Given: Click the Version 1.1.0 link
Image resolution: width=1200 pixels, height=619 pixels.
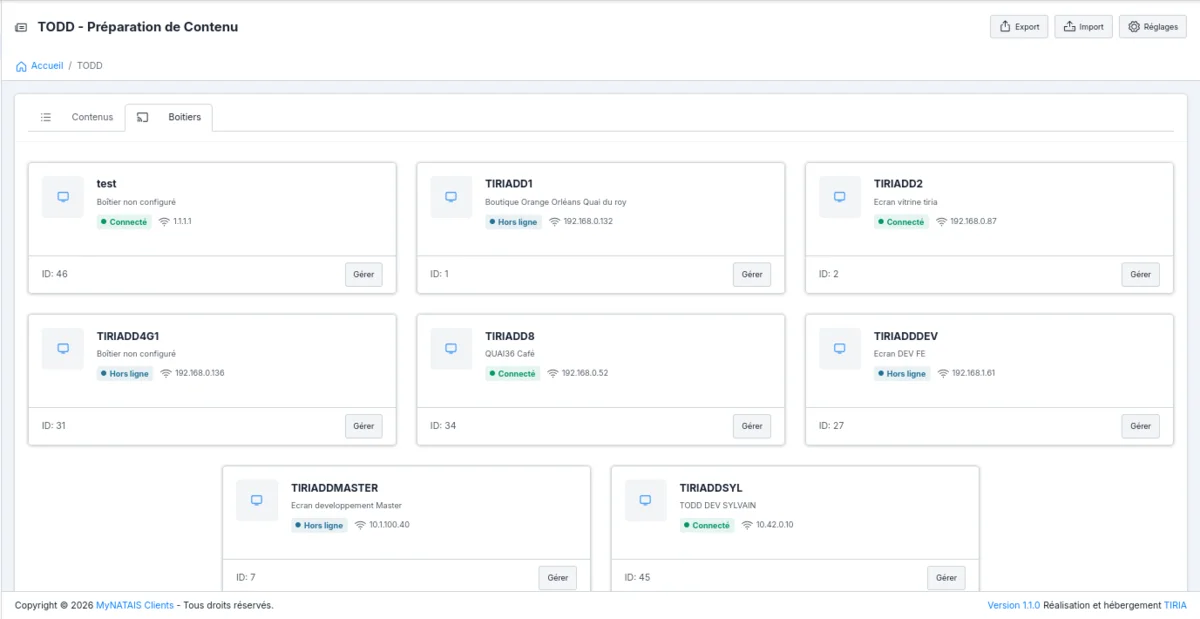Looking at the screenshot, I should [1014, 605].
